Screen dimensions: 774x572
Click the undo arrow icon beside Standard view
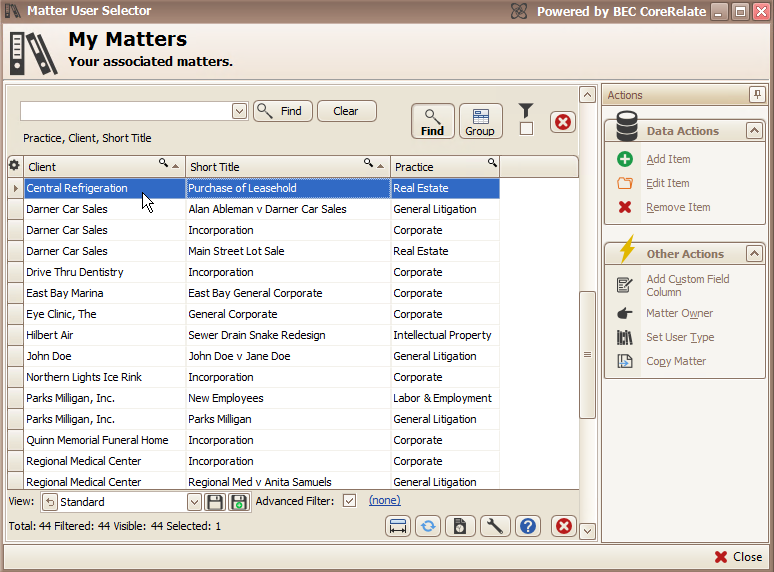[x=49, y=502]
